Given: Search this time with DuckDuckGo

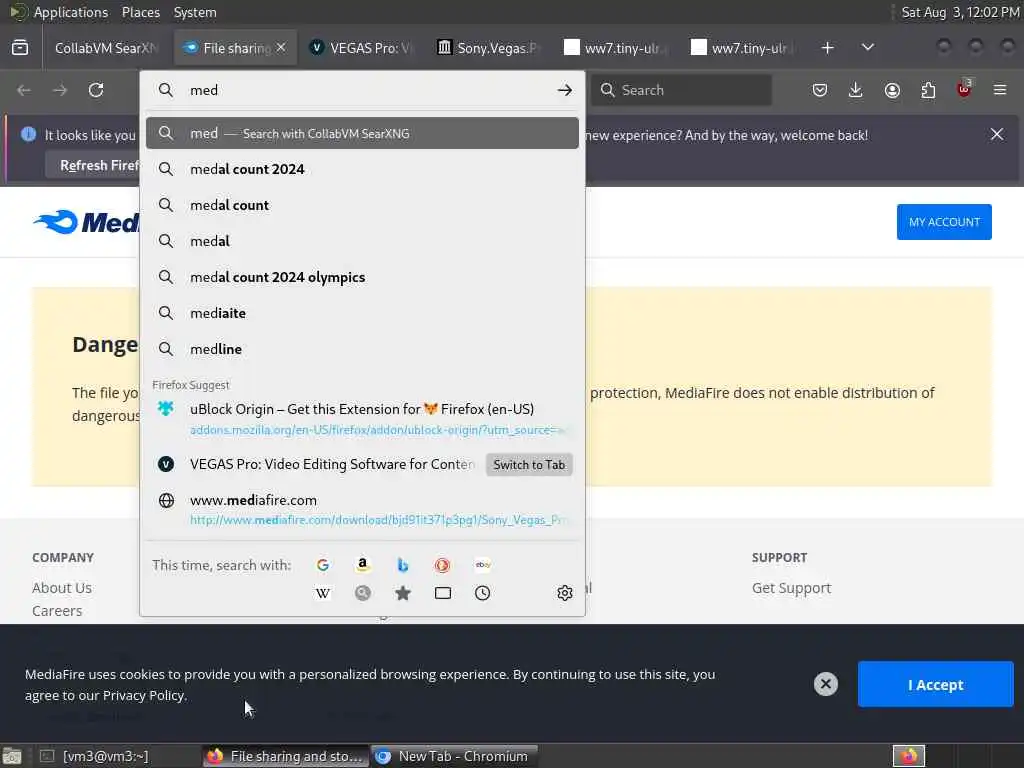Looking at the screenshot, I should click(x=443, y=565).
